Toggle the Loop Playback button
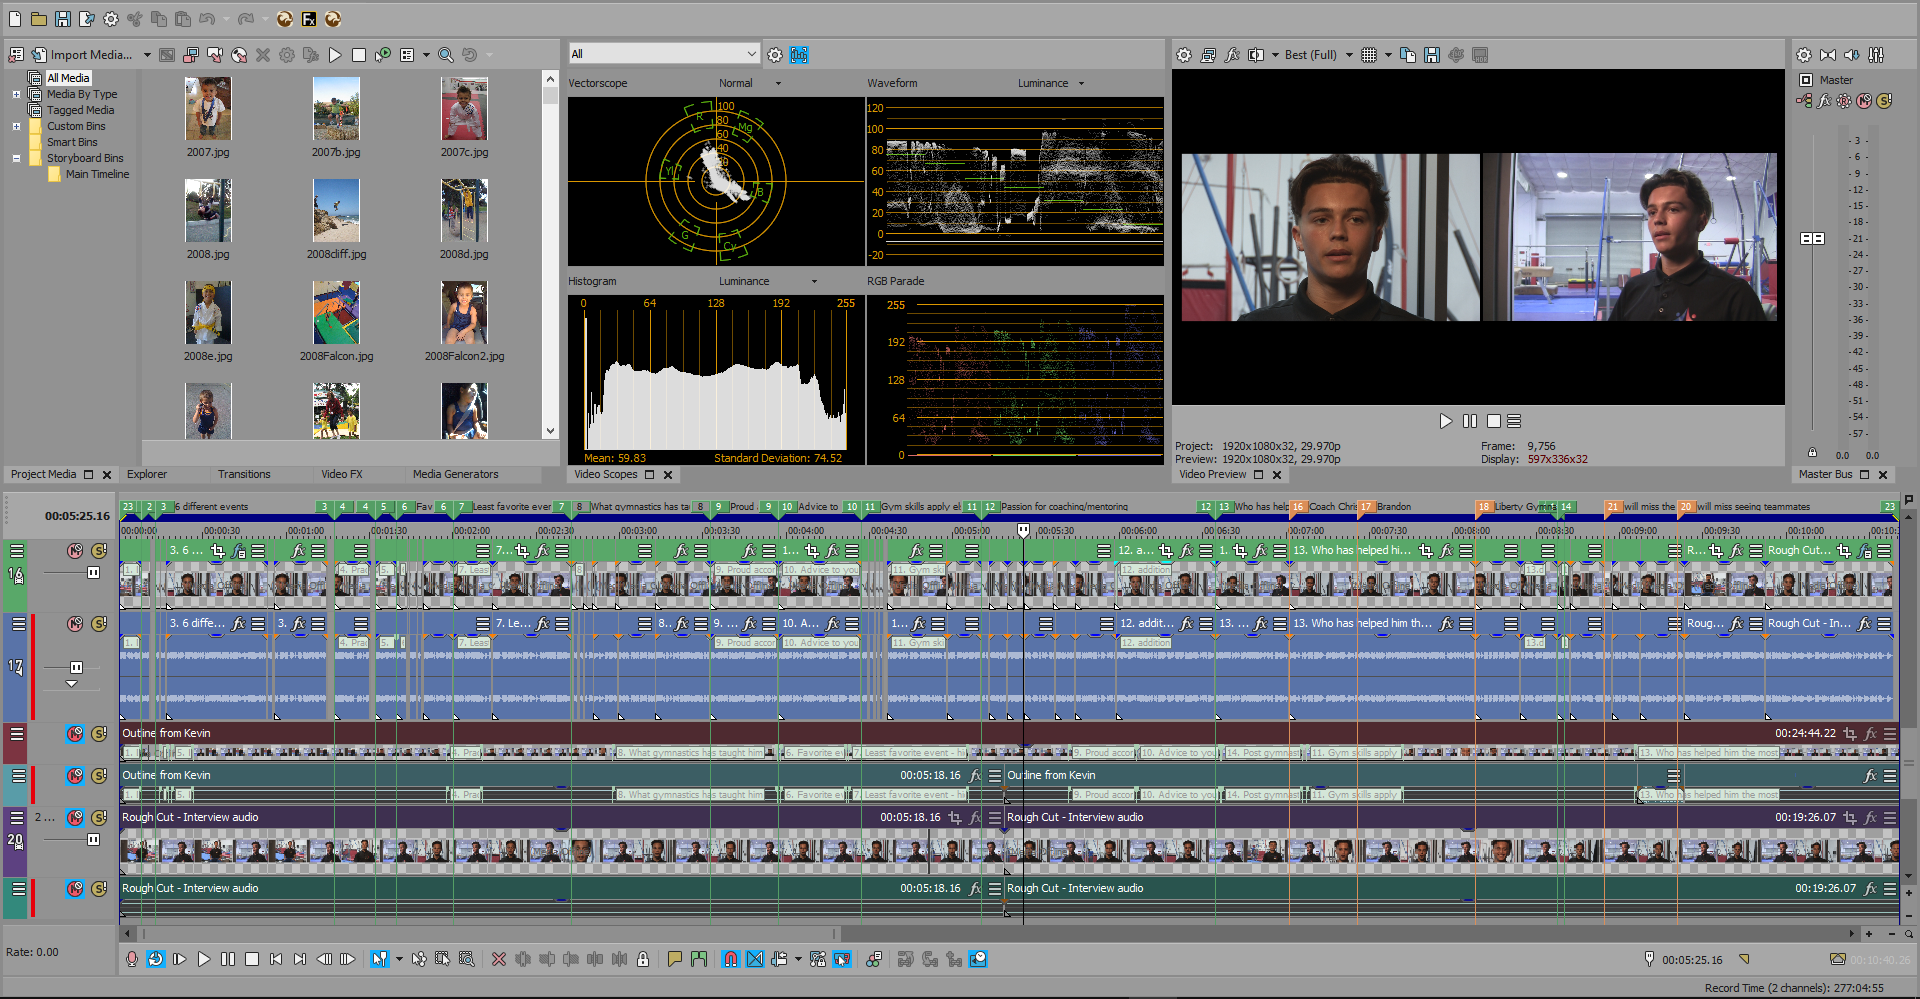Viewport: 1920px width, 999px height. pos(155,959)
